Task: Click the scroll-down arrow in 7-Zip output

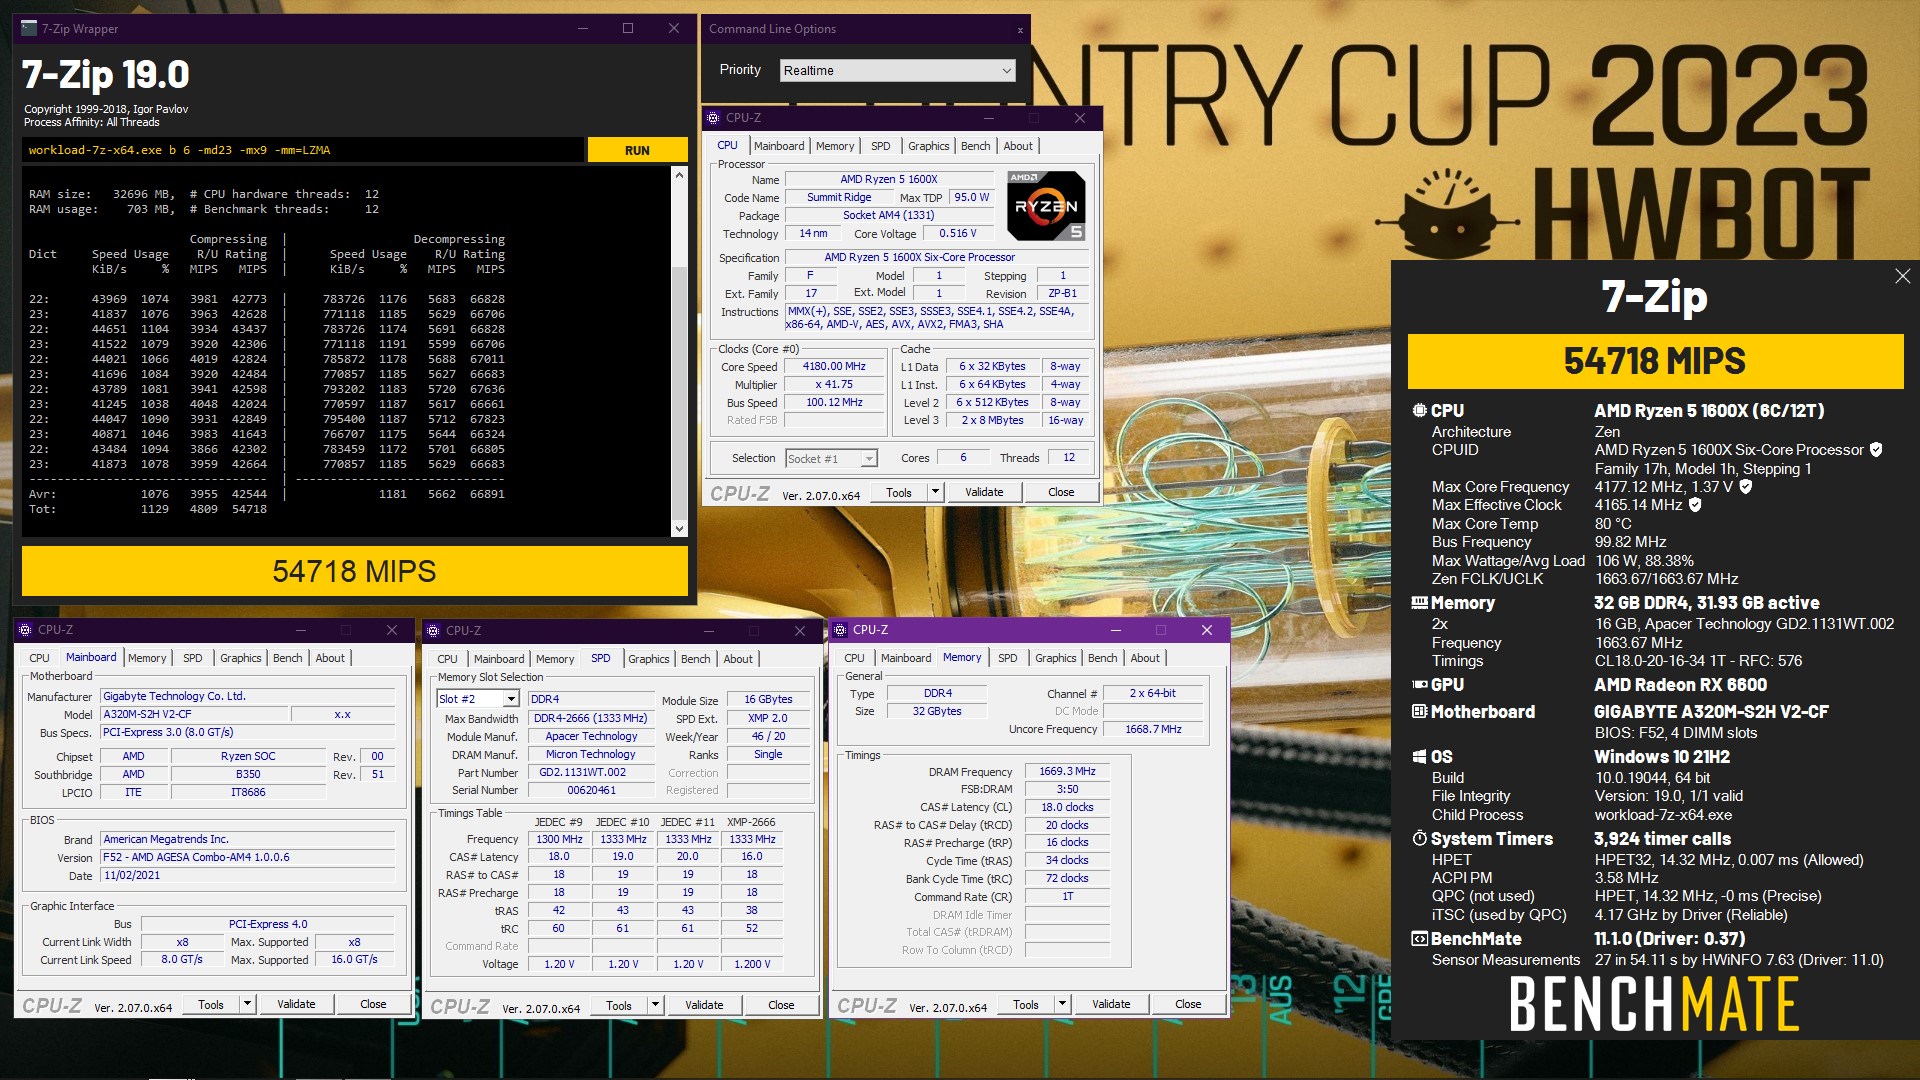Action: coord(680,529)
